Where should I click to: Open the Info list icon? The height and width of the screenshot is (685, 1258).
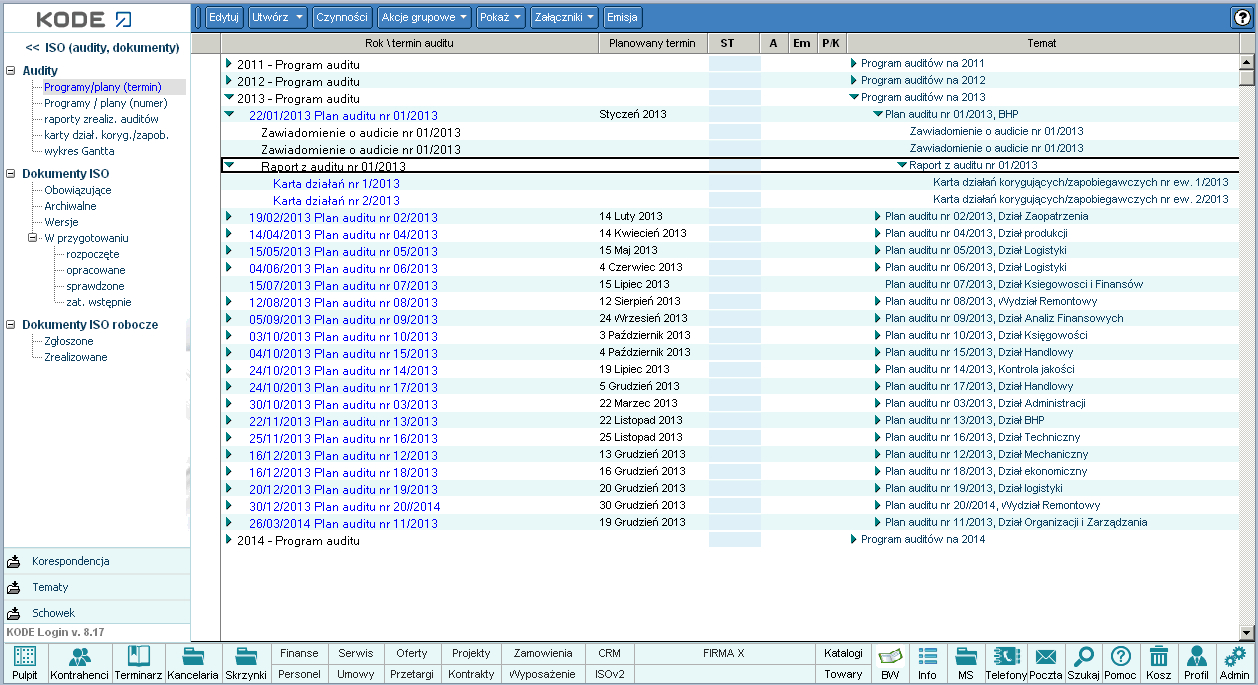point(927,663)
